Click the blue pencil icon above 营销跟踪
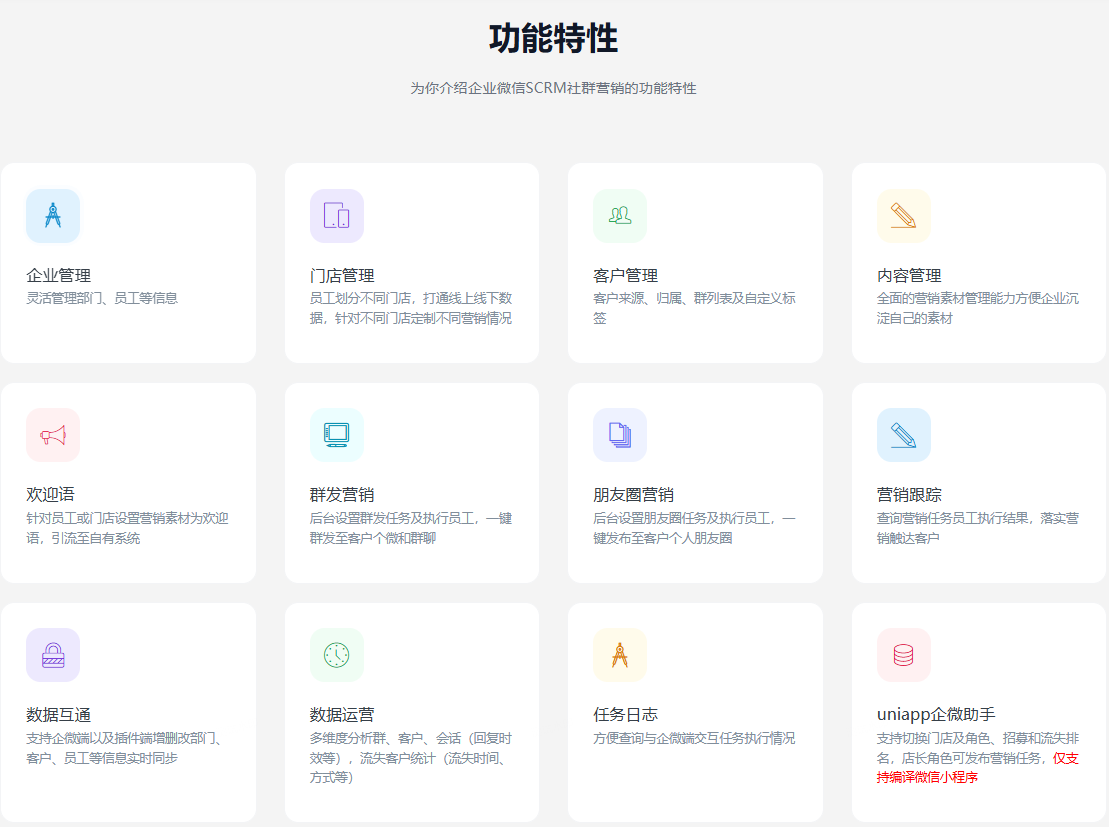This screenshot has width=1109, height=827. pyautogui.click(x=903, y=435)
